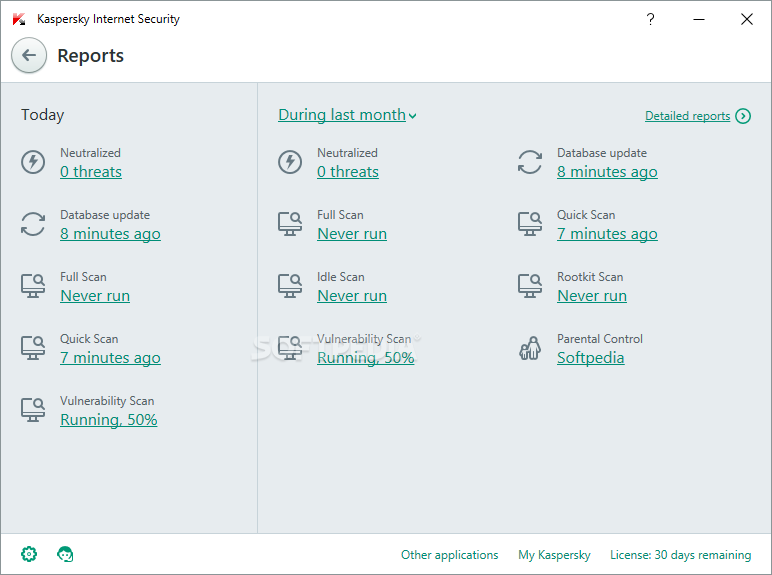Open Database update 8 minutes ago in last month section

[607, 172]
